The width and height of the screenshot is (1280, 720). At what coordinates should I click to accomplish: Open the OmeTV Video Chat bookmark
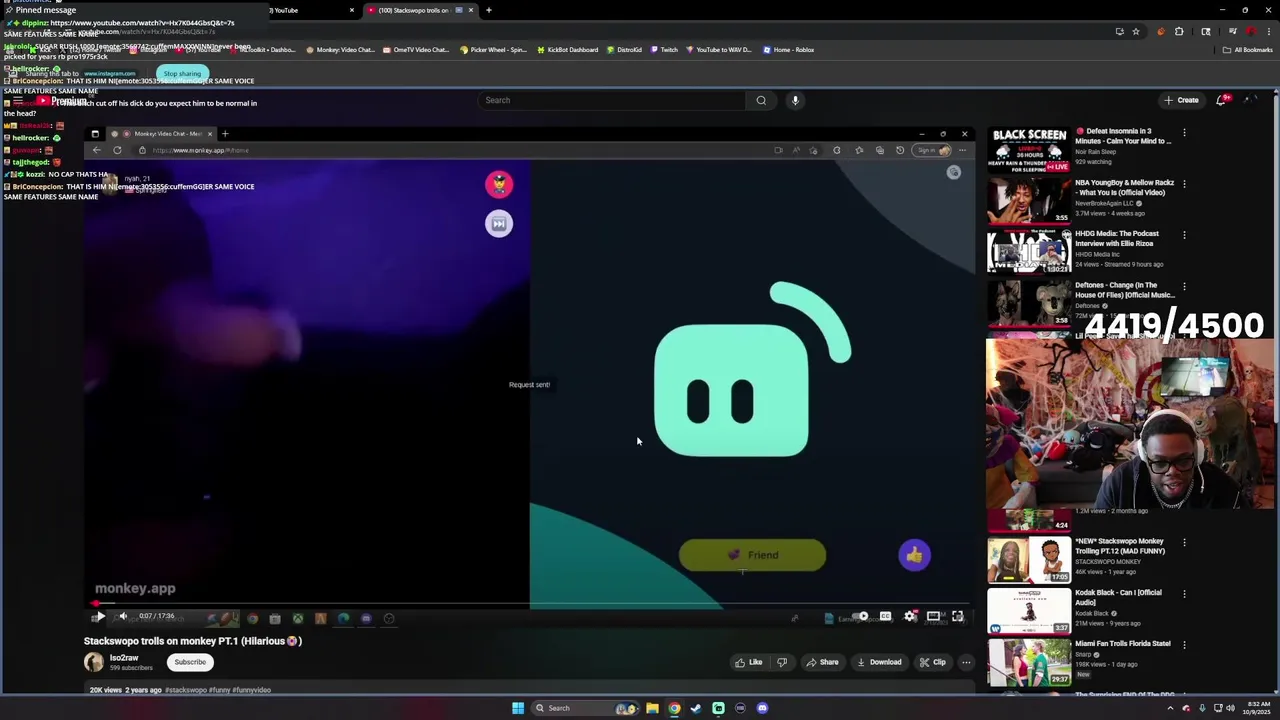coord(415,49)
